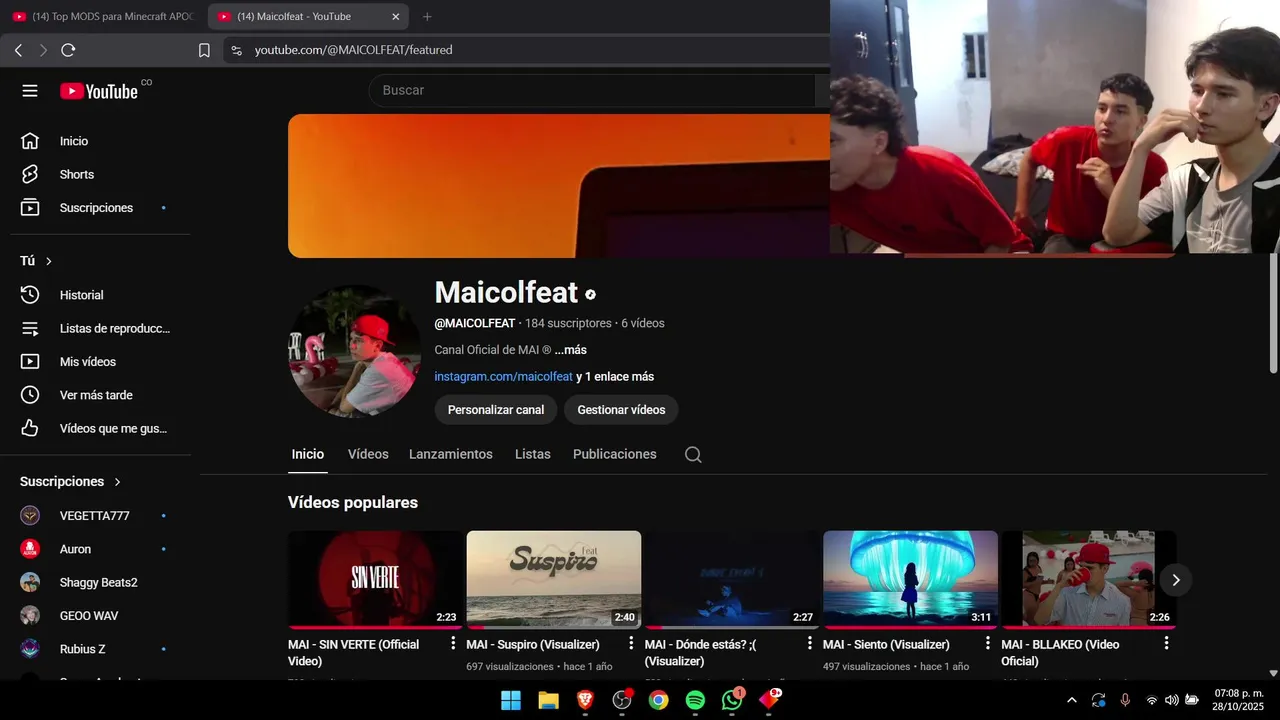The width and height of the screenshot is (1280, 720).
Task: Open the volume control in system tray
Action: pyautogui.click(x=1171, y=700)
